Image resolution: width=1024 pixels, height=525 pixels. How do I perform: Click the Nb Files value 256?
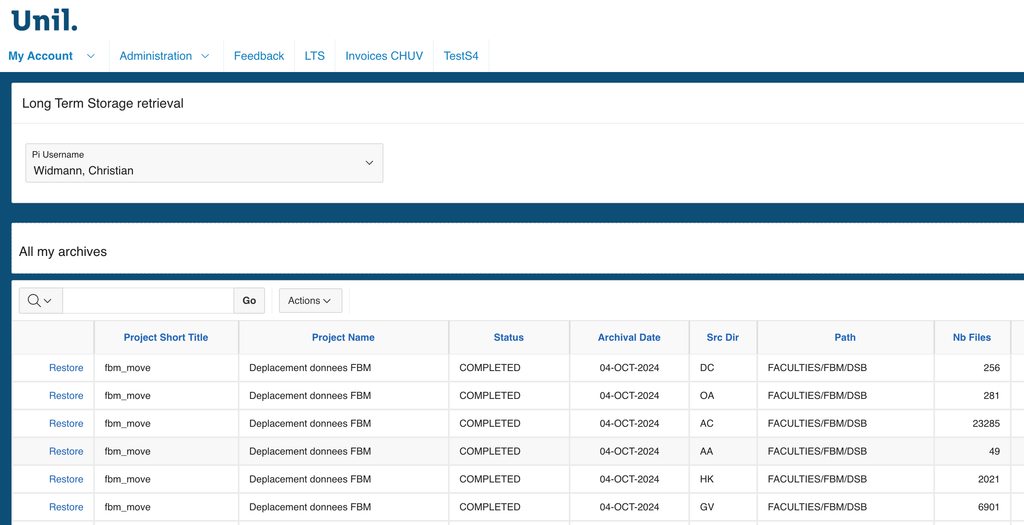coord(991,368)
